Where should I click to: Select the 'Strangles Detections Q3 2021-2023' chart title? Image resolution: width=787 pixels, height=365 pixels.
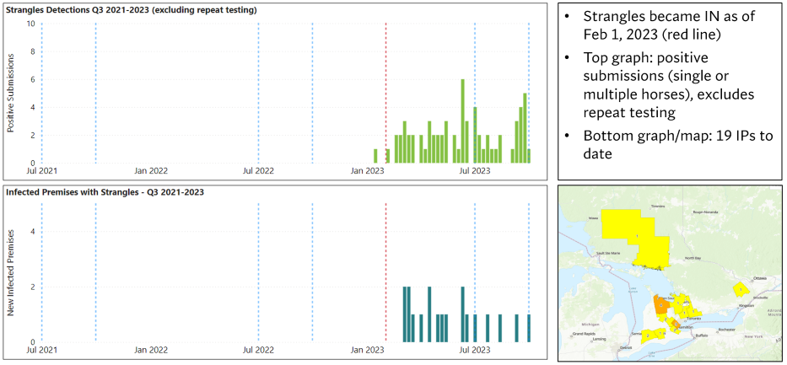click(x=132, y=11)
